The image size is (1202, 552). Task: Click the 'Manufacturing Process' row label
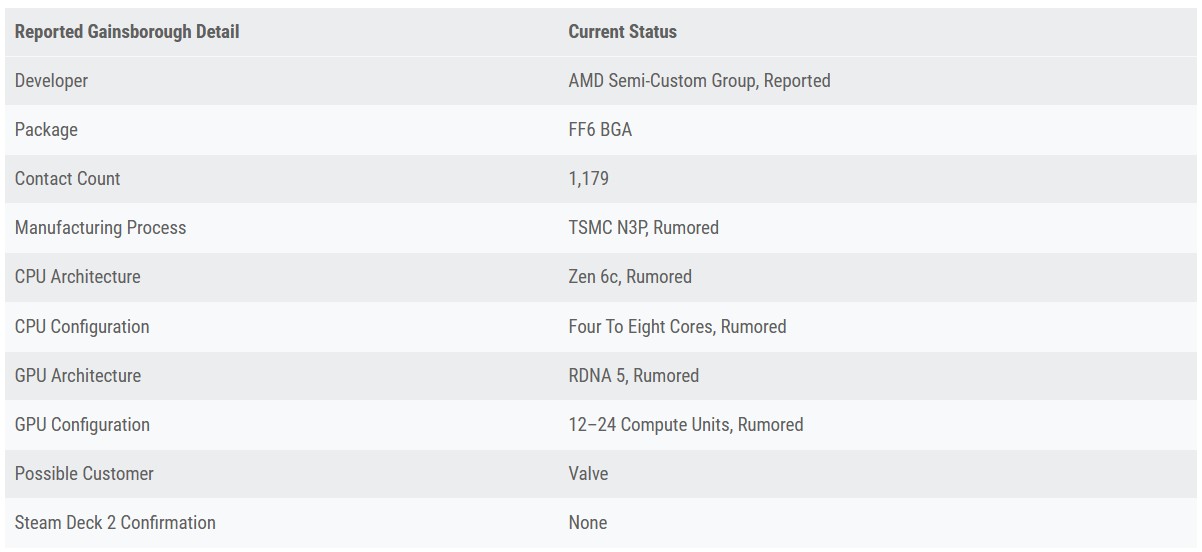pos(100,228)
